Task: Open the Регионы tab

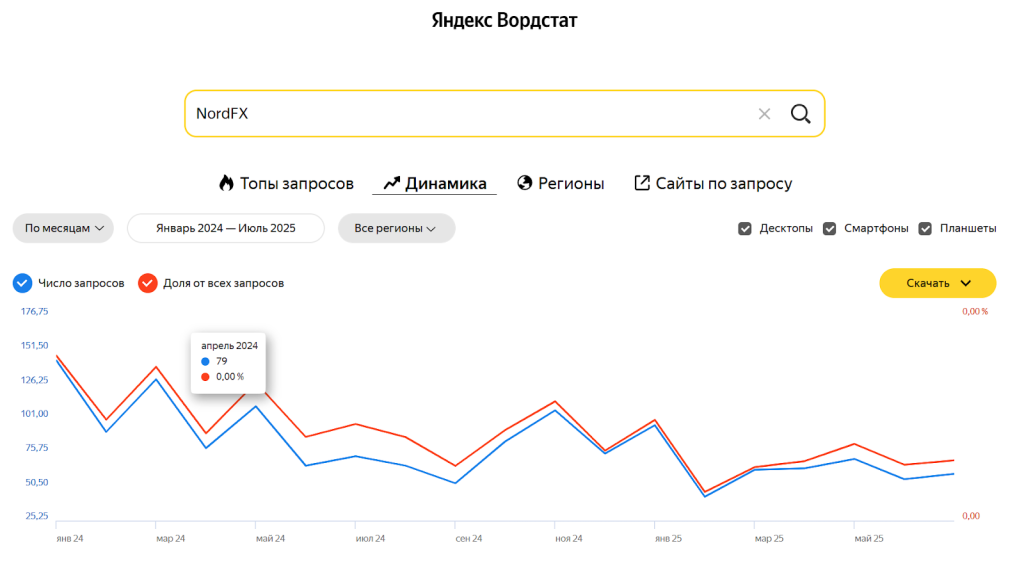Action: 571,183
